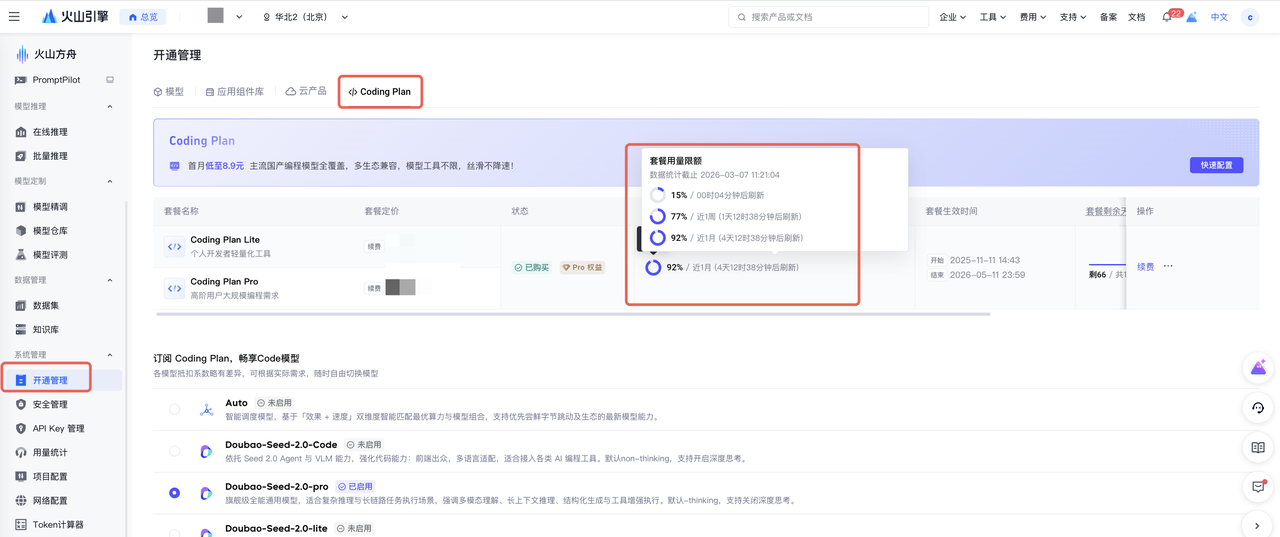The height and width of the screenshot is (537, 1280).
Task: Open the 总览 overview button
Action: (143, 17)
